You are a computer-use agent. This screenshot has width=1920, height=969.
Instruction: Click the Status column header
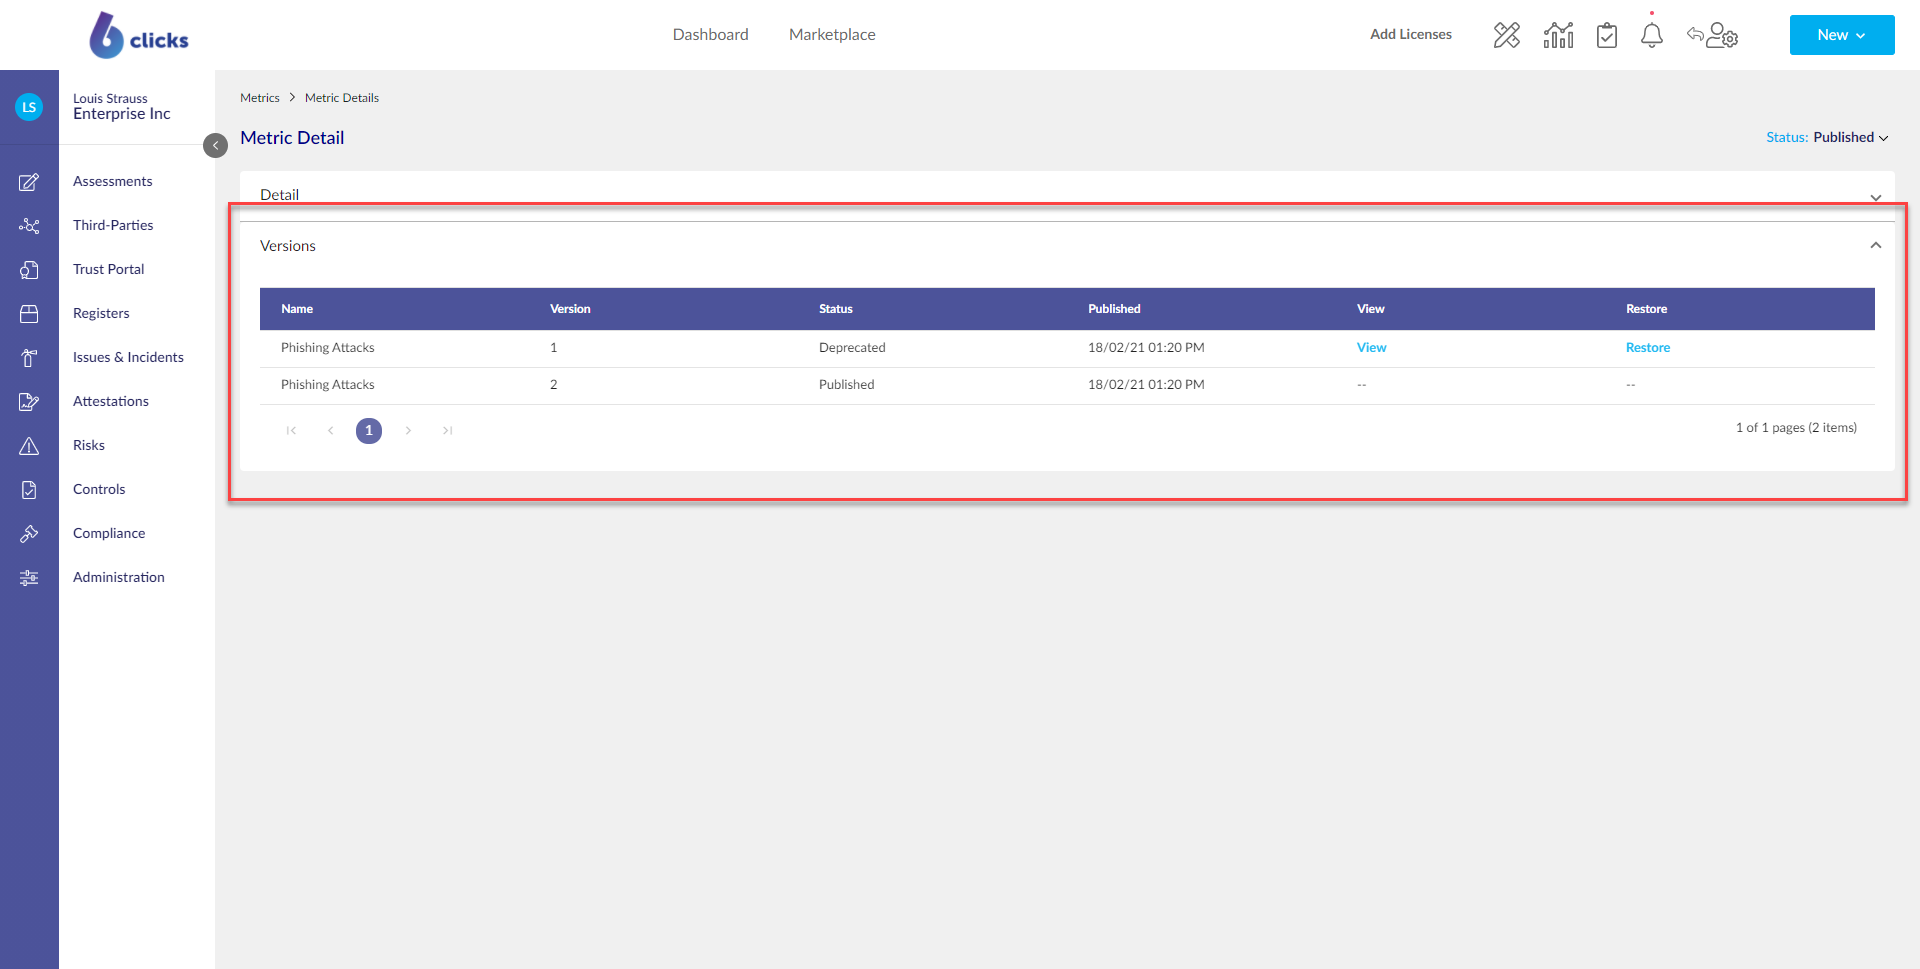836,310
